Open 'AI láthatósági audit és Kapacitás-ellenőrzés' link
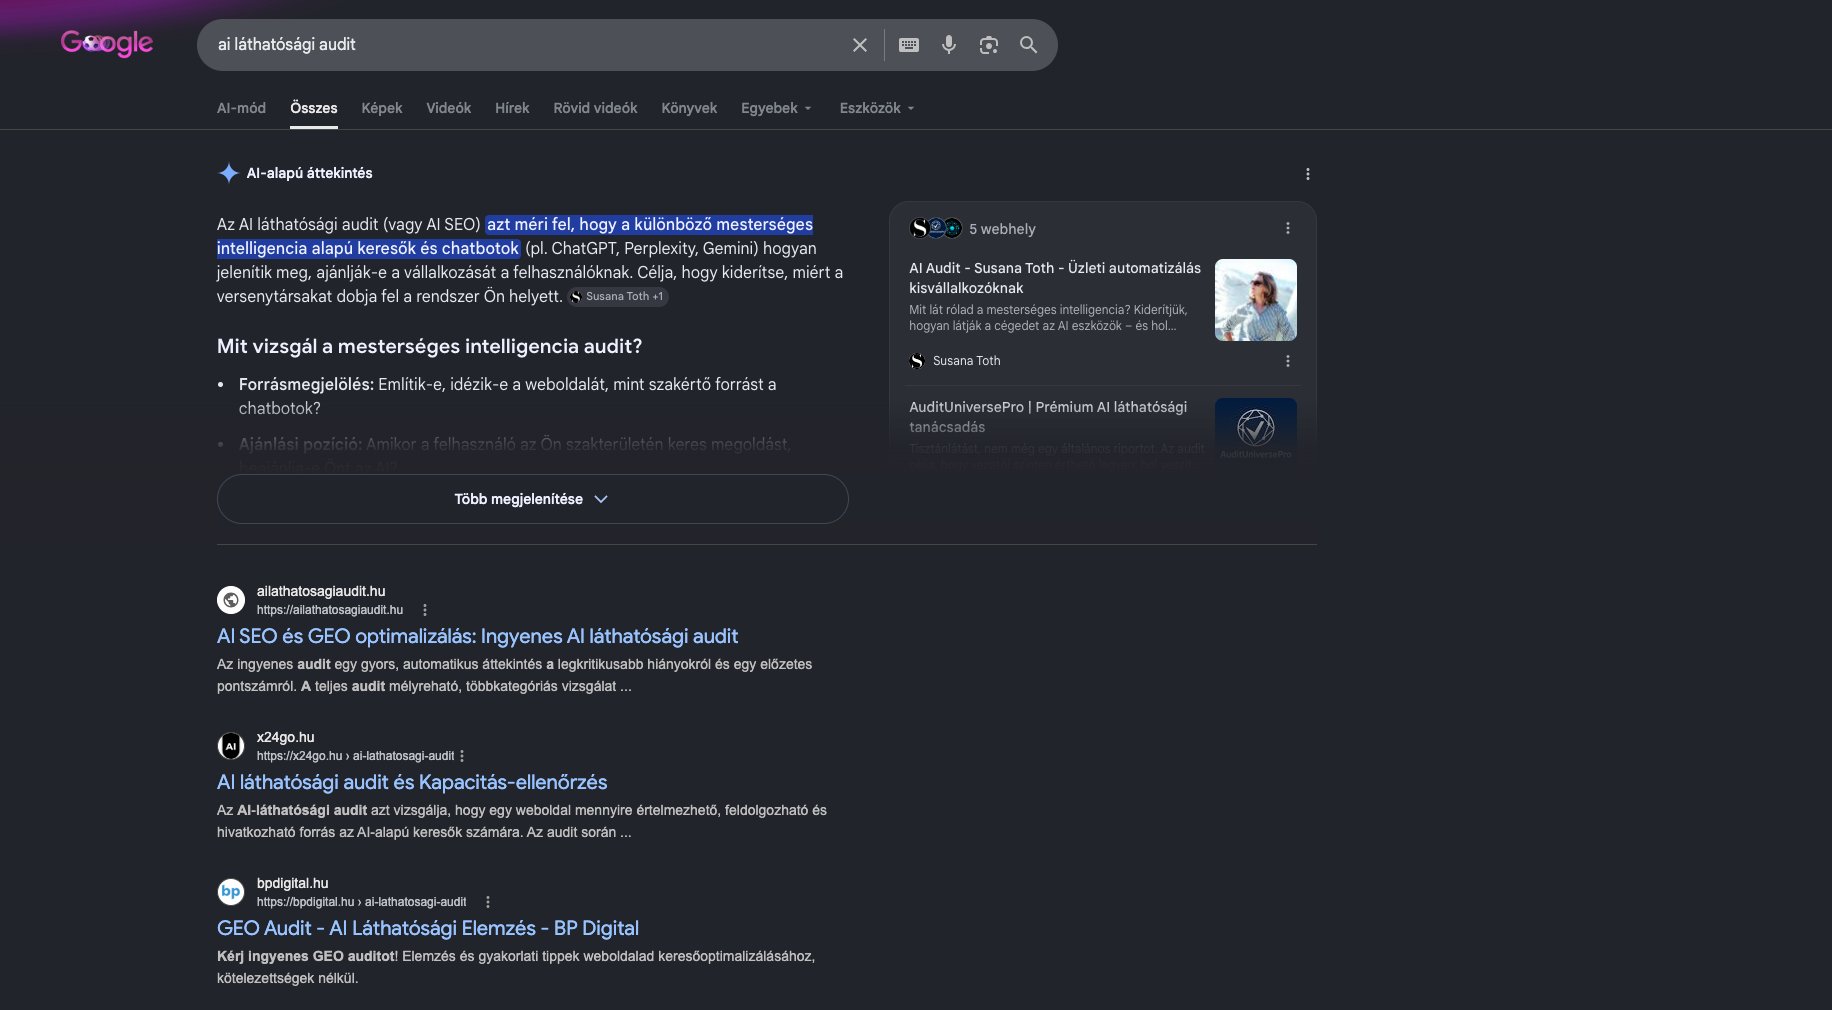Screen dimensions: 1832x1010 [412, 782]
